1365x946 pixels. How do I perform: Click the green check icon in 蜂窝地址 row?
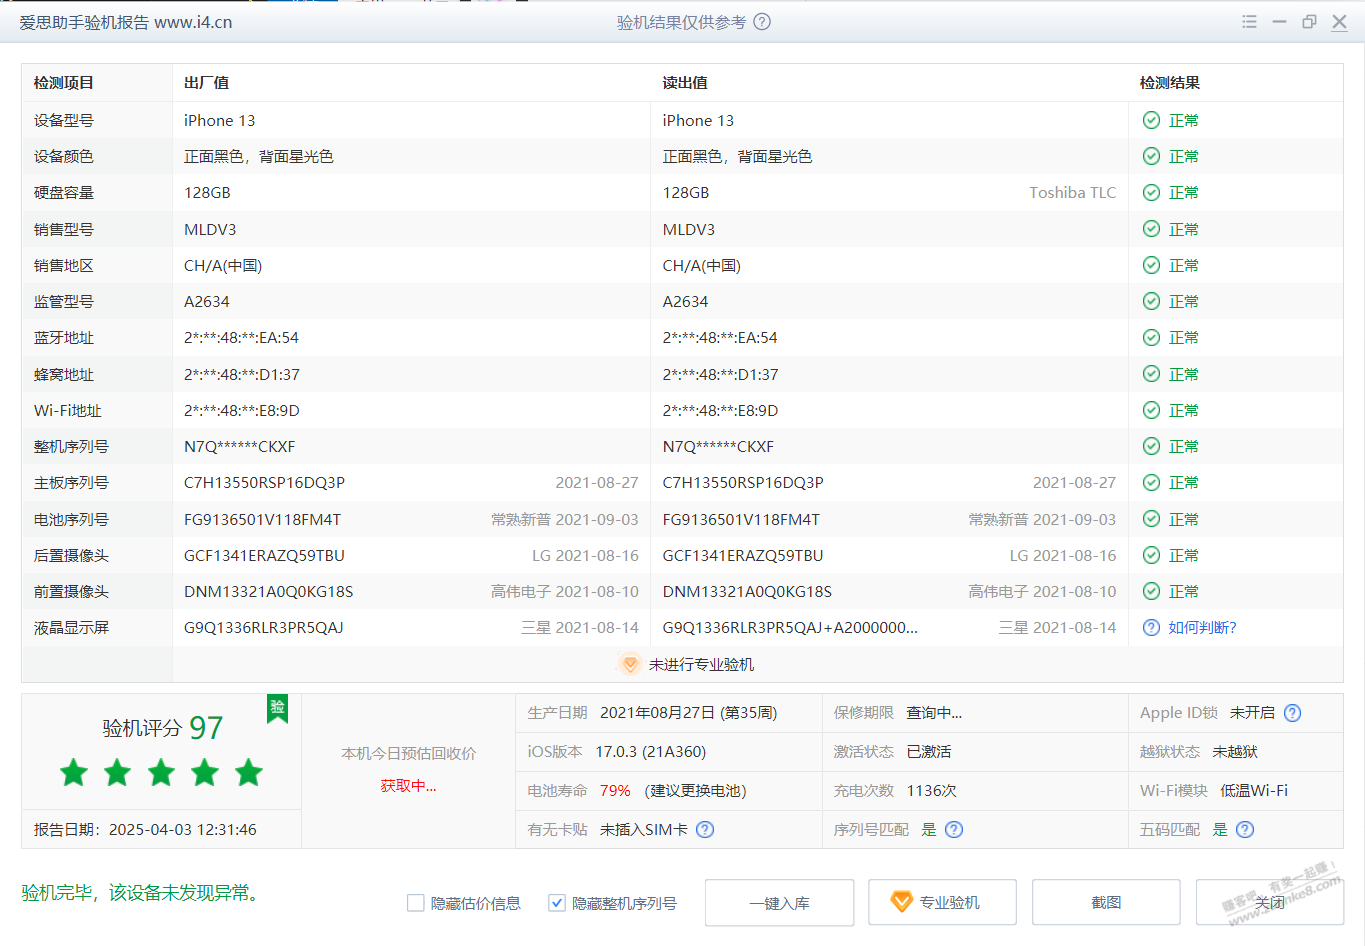(x=1151, y=374)
